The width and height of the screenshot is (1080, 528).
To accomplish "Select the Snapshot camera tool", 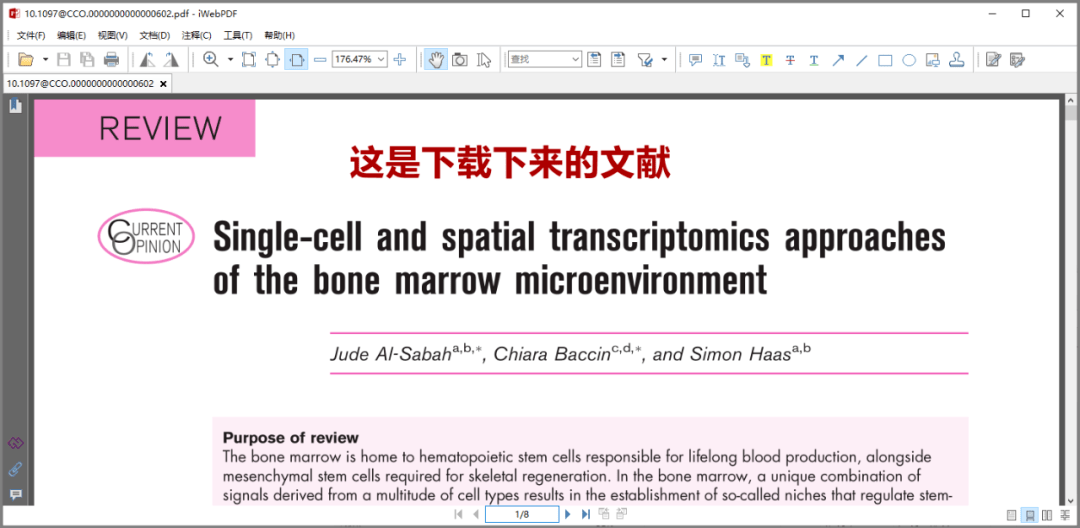I will point(459,60).
